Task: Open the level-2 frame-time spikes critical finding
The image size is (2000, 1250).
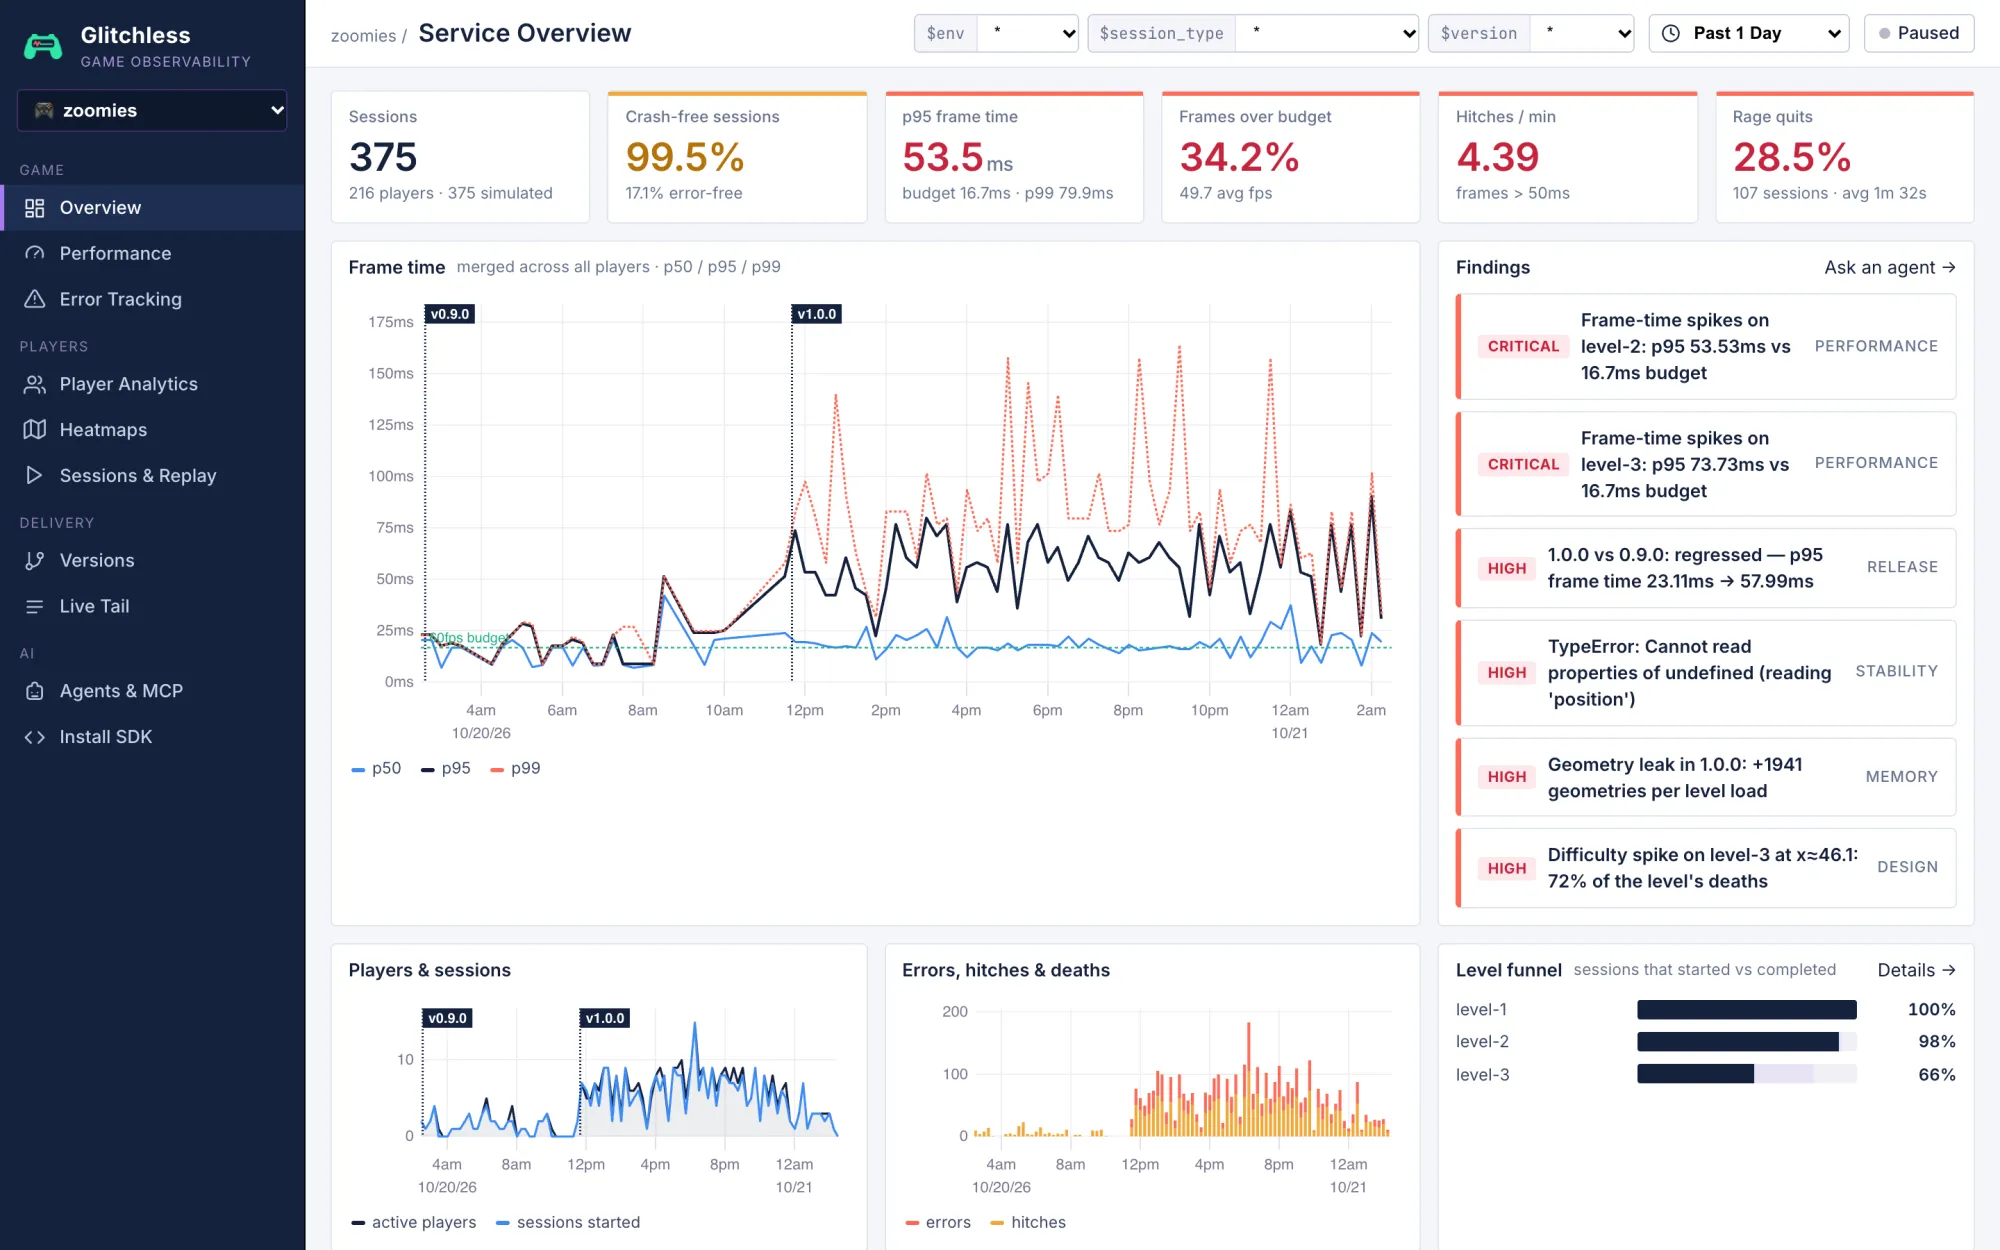Action: pyautogui.click(x=1706, y=346)
